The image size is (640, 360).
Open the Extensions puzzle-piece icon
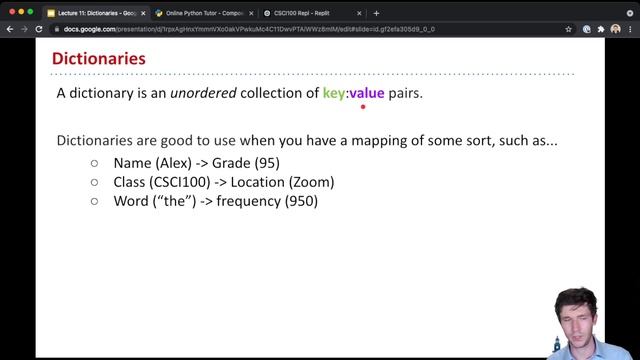pos(601,29)
